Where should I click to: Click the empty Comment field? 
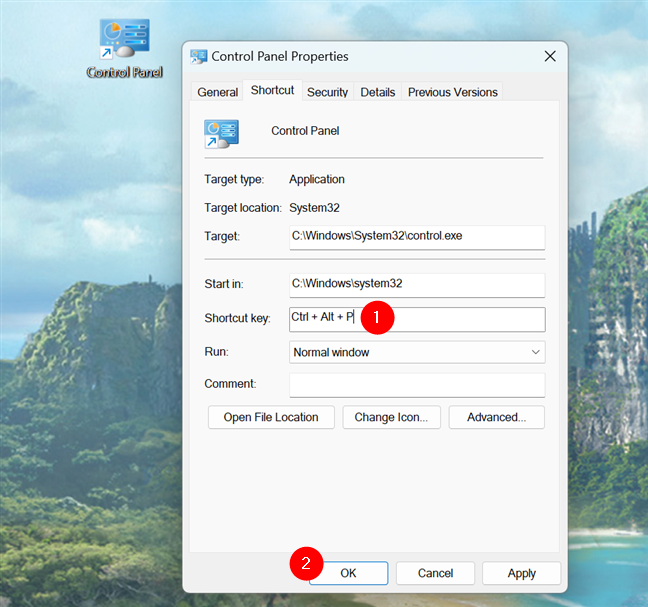[x=417, y=385]
